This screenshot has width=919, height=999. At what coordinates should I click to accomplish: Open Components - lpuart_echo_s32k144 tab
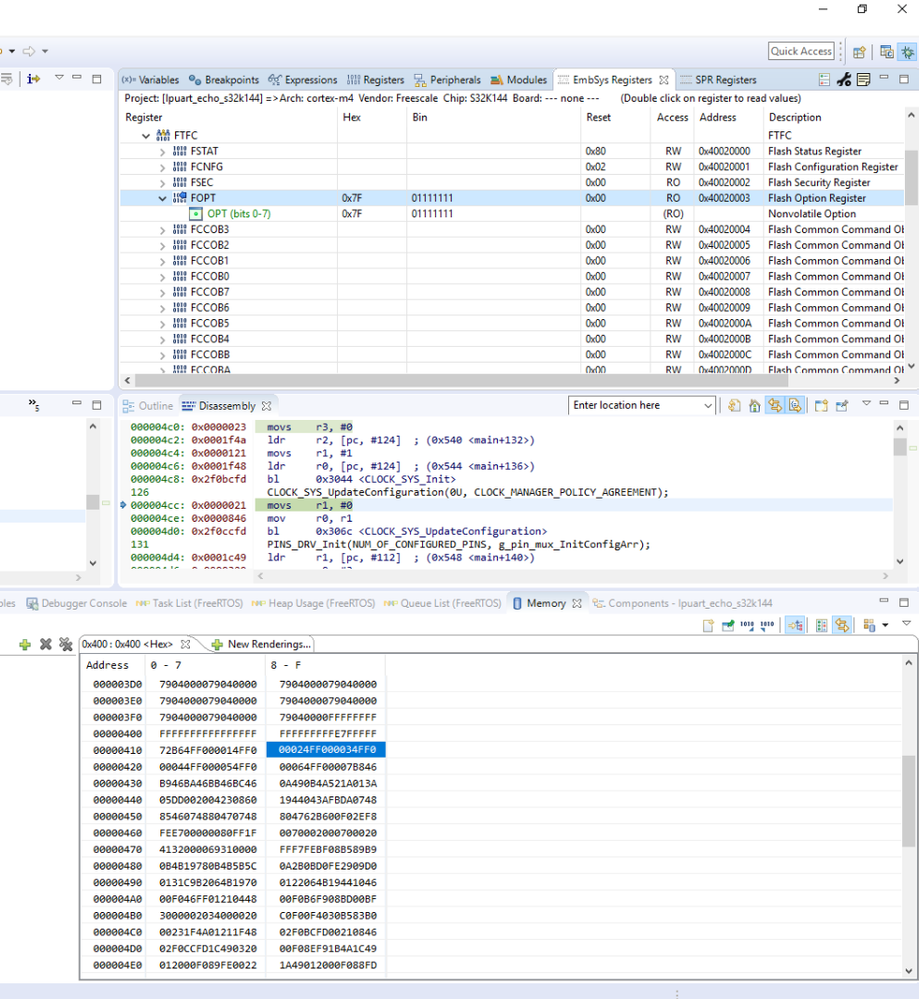(x=683, y=603)
